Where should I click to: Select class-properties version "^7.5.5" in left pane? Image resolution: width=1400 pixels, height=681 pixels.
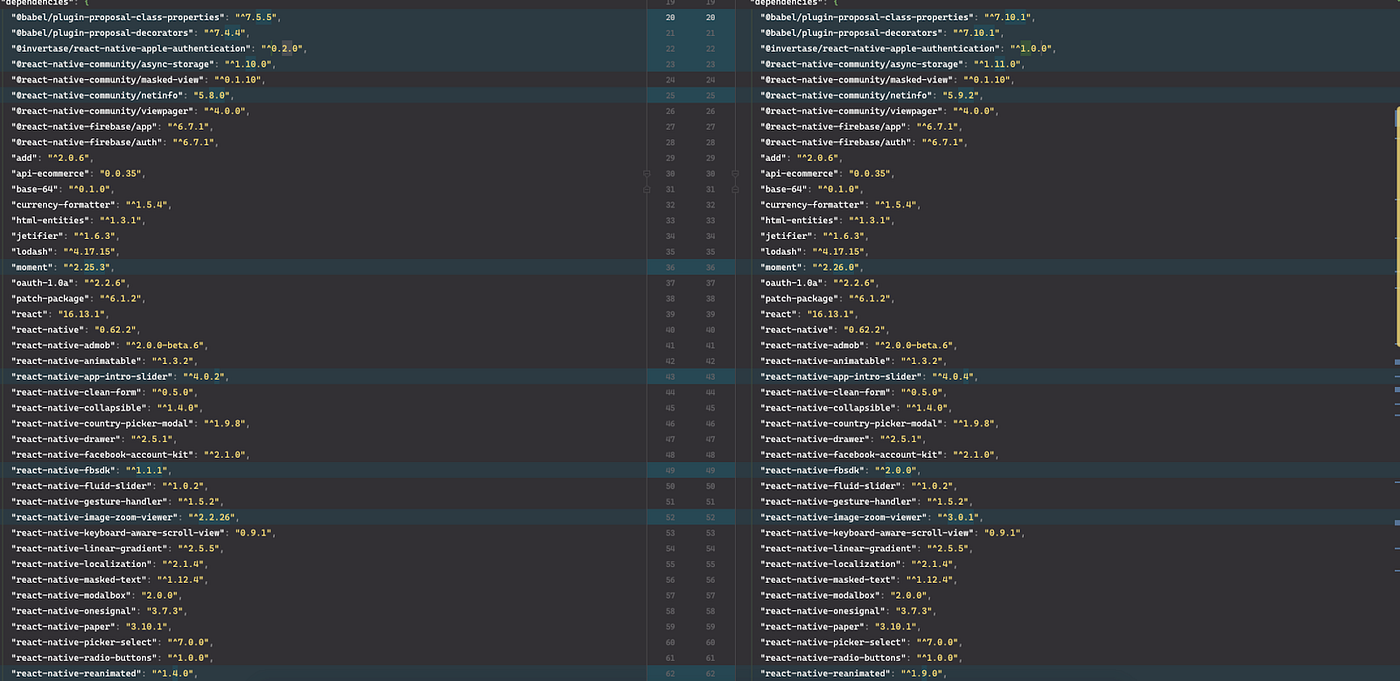[x=256, y=17]
